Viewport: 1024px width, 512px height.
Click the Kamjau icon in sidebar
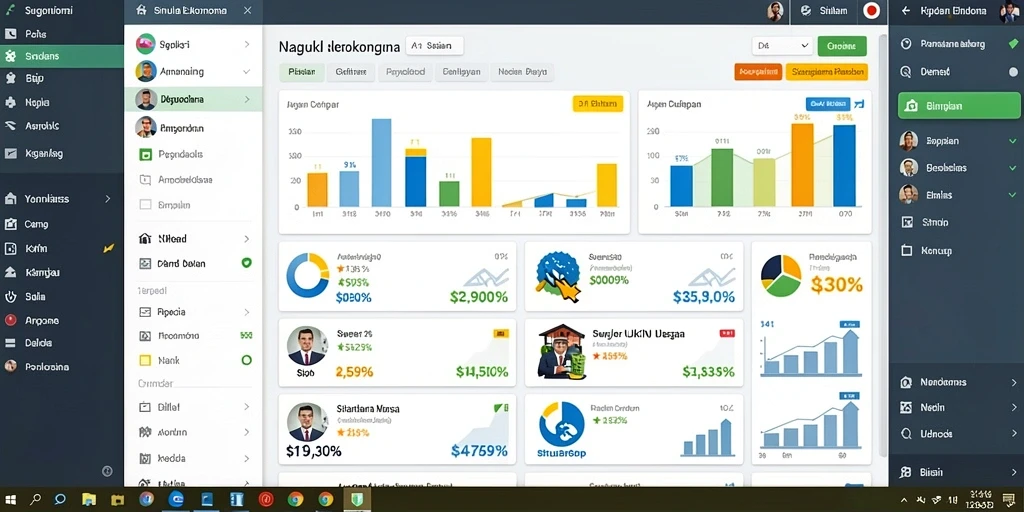click(x=10, y=272)
